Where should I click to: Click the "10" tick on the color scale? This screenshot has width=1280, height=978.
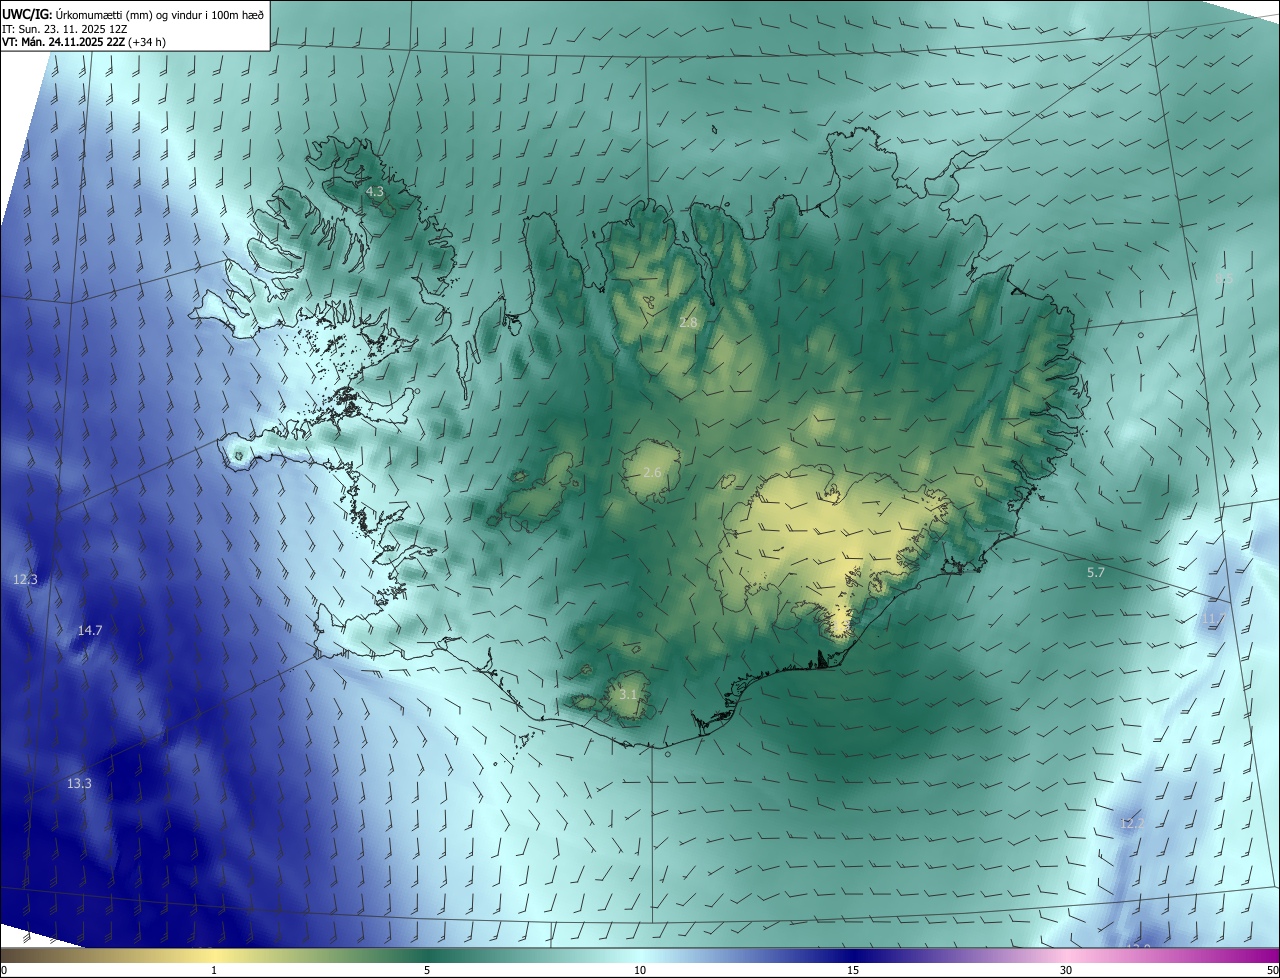click(640, 970)
